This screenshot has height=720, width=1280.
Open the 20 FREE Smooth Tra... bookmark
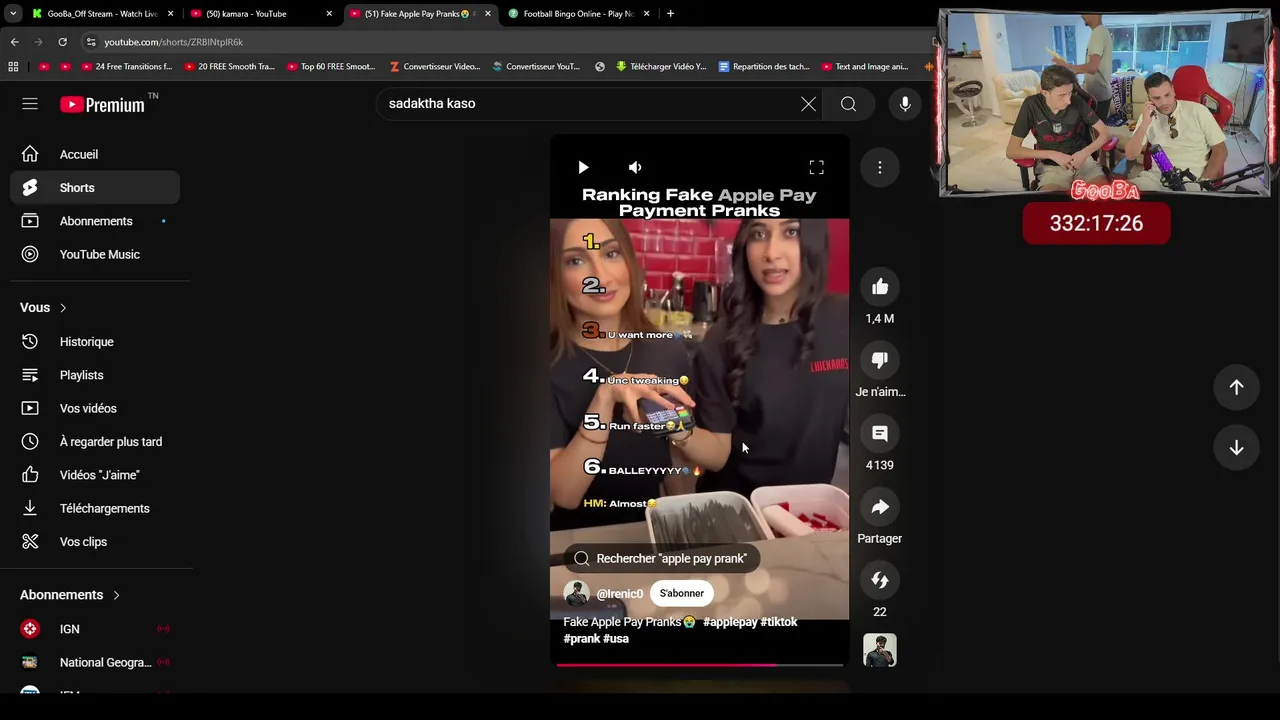coord(228,67)
